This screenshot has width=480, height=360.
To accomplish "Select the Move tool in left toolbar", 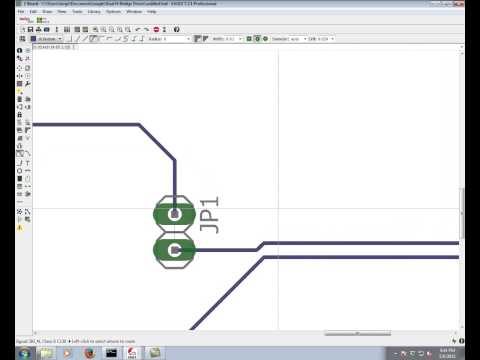I will point(19,68).
